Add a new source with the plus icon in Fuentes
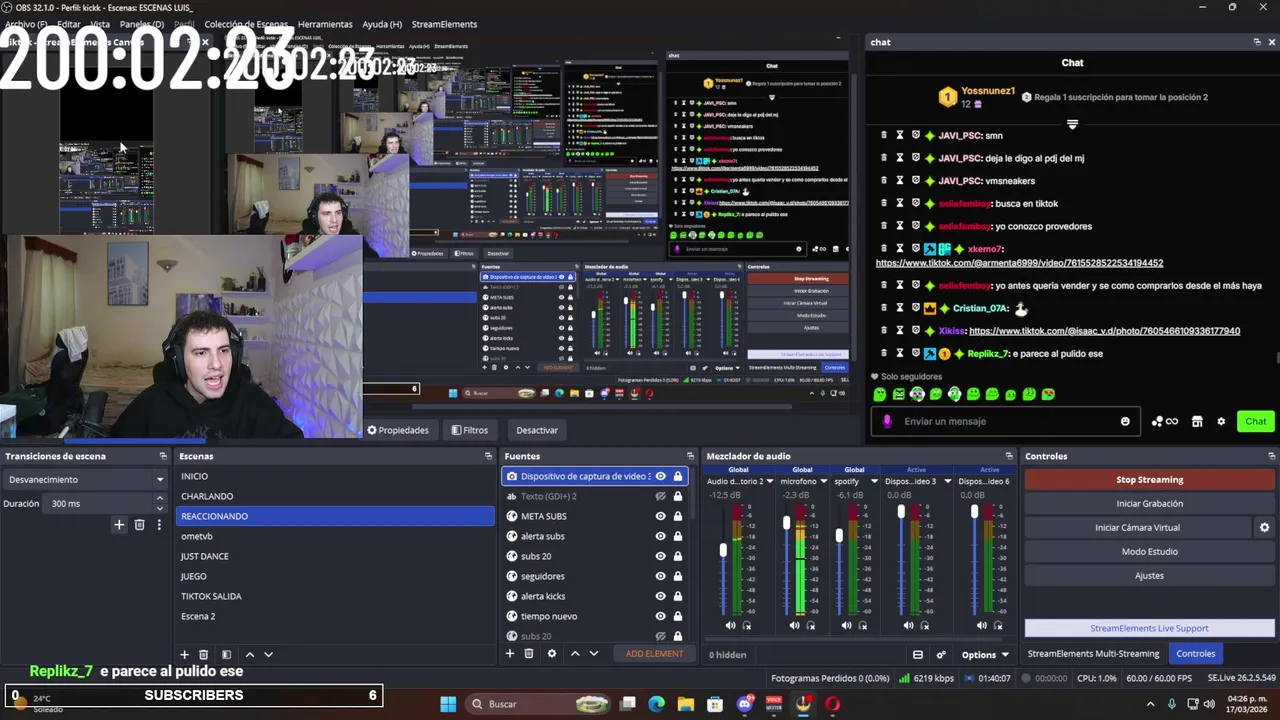This screenshot has width=1280, height=720. [x=510, y=653]
